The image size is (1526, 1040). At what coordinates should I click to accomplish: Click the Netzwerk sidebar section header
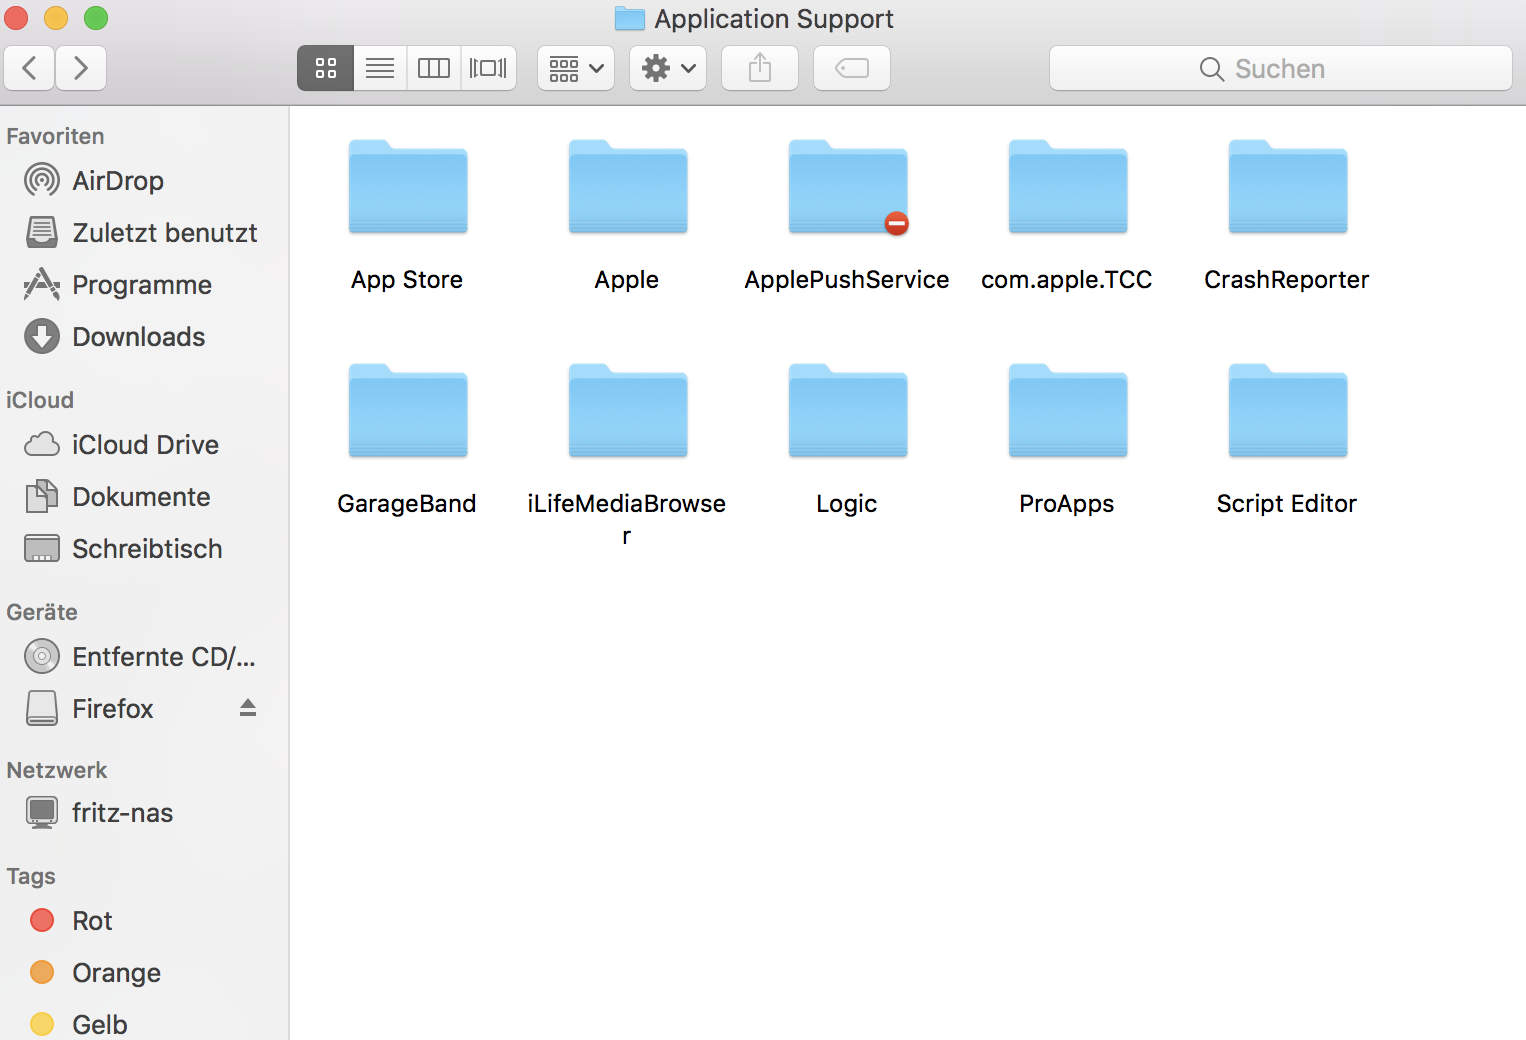pos(57,770)
